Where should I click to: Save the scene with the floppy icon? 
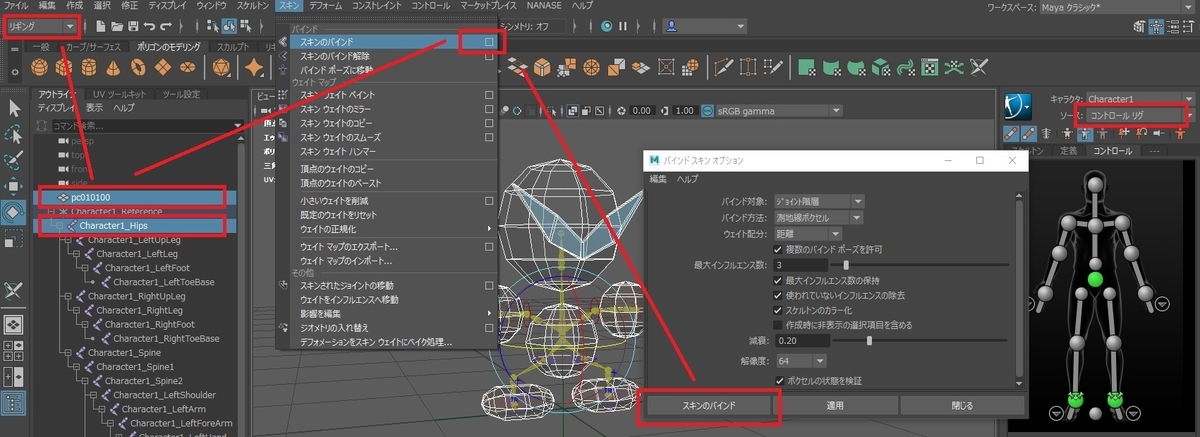[x=132, y=26]
